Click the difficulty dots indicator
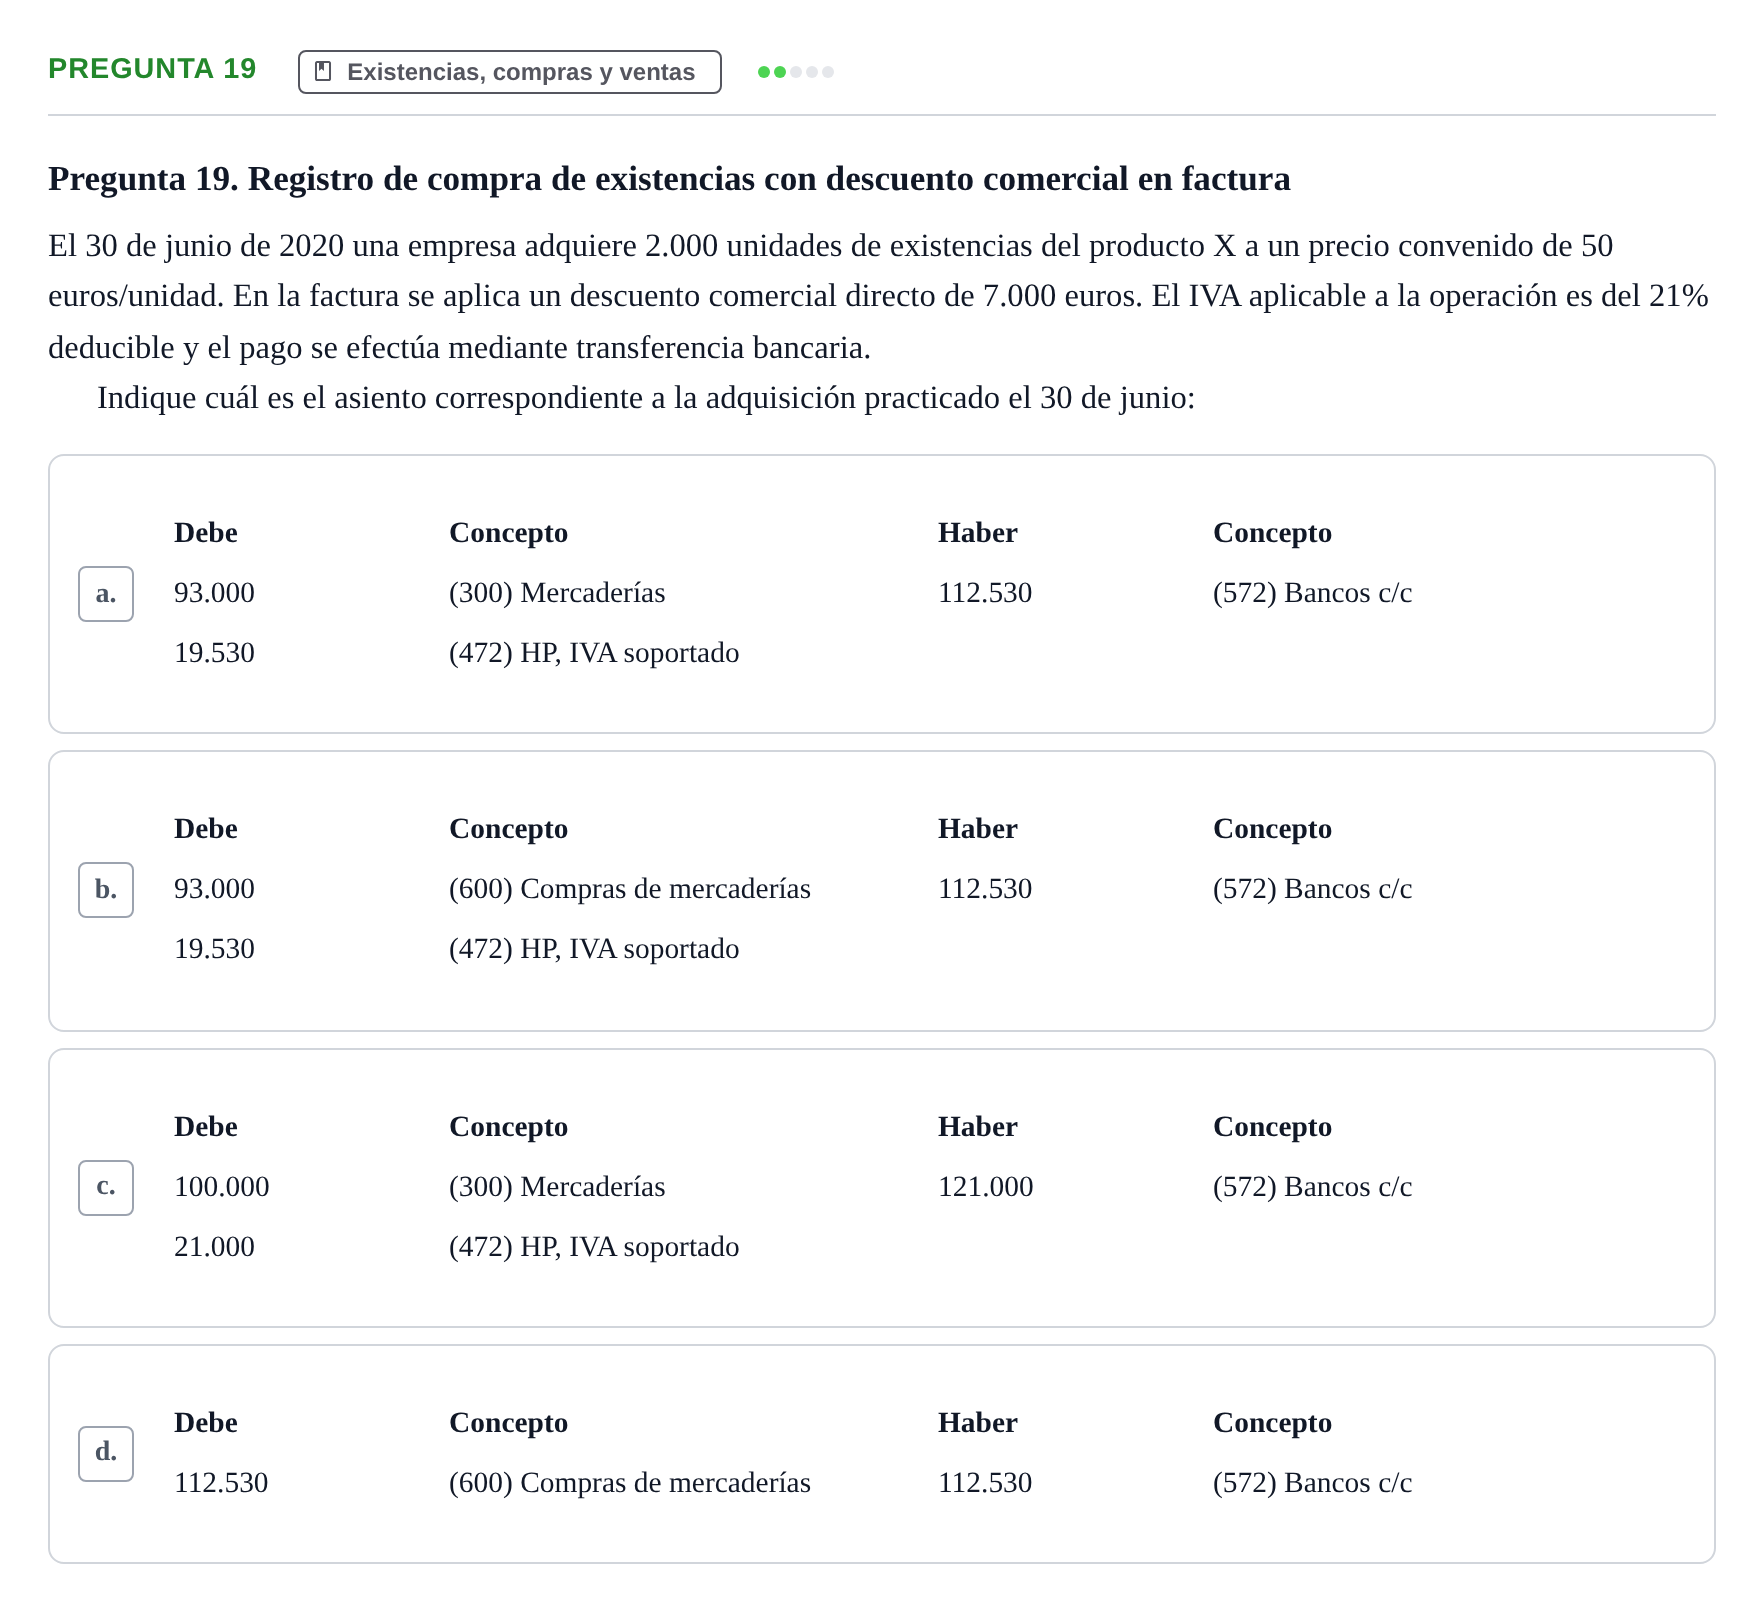Screen dimensions: 1764x1612 (796, 72)
